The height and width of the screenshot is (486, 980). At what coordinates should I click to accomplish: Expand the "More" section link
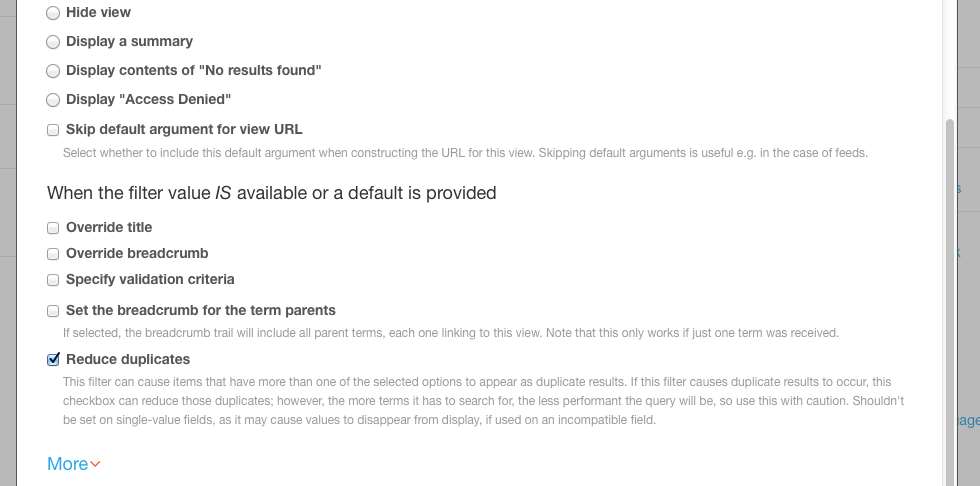coord(68,464)
